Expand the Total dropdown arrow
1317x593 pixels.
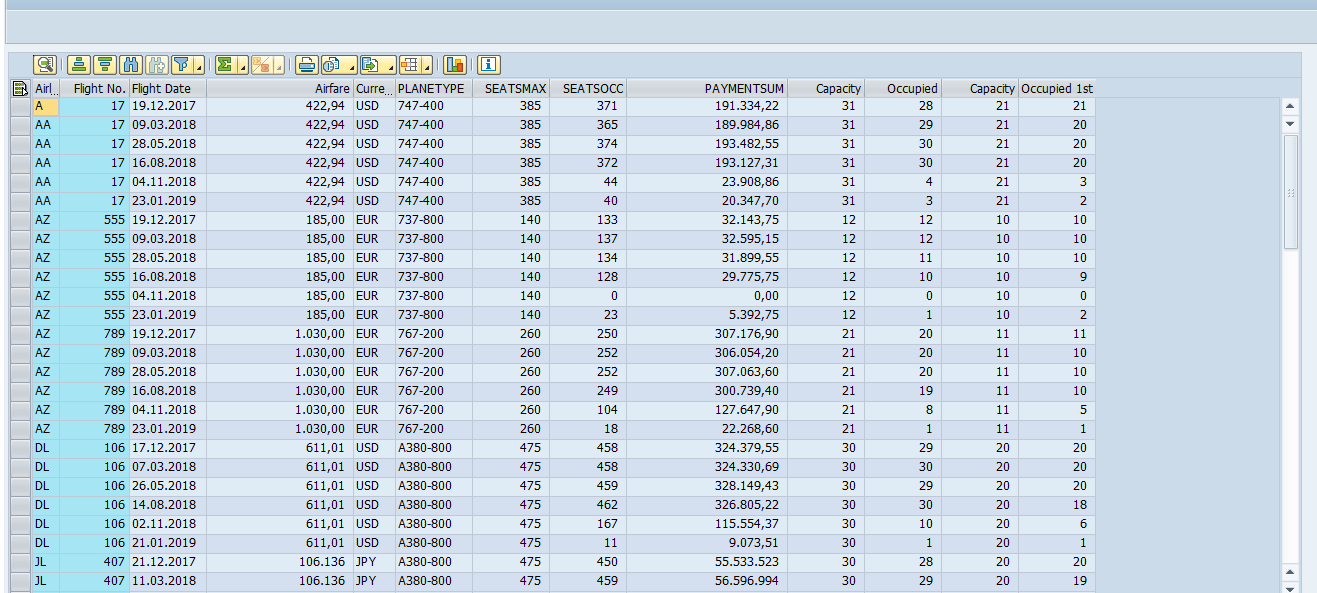coord(243,66)
